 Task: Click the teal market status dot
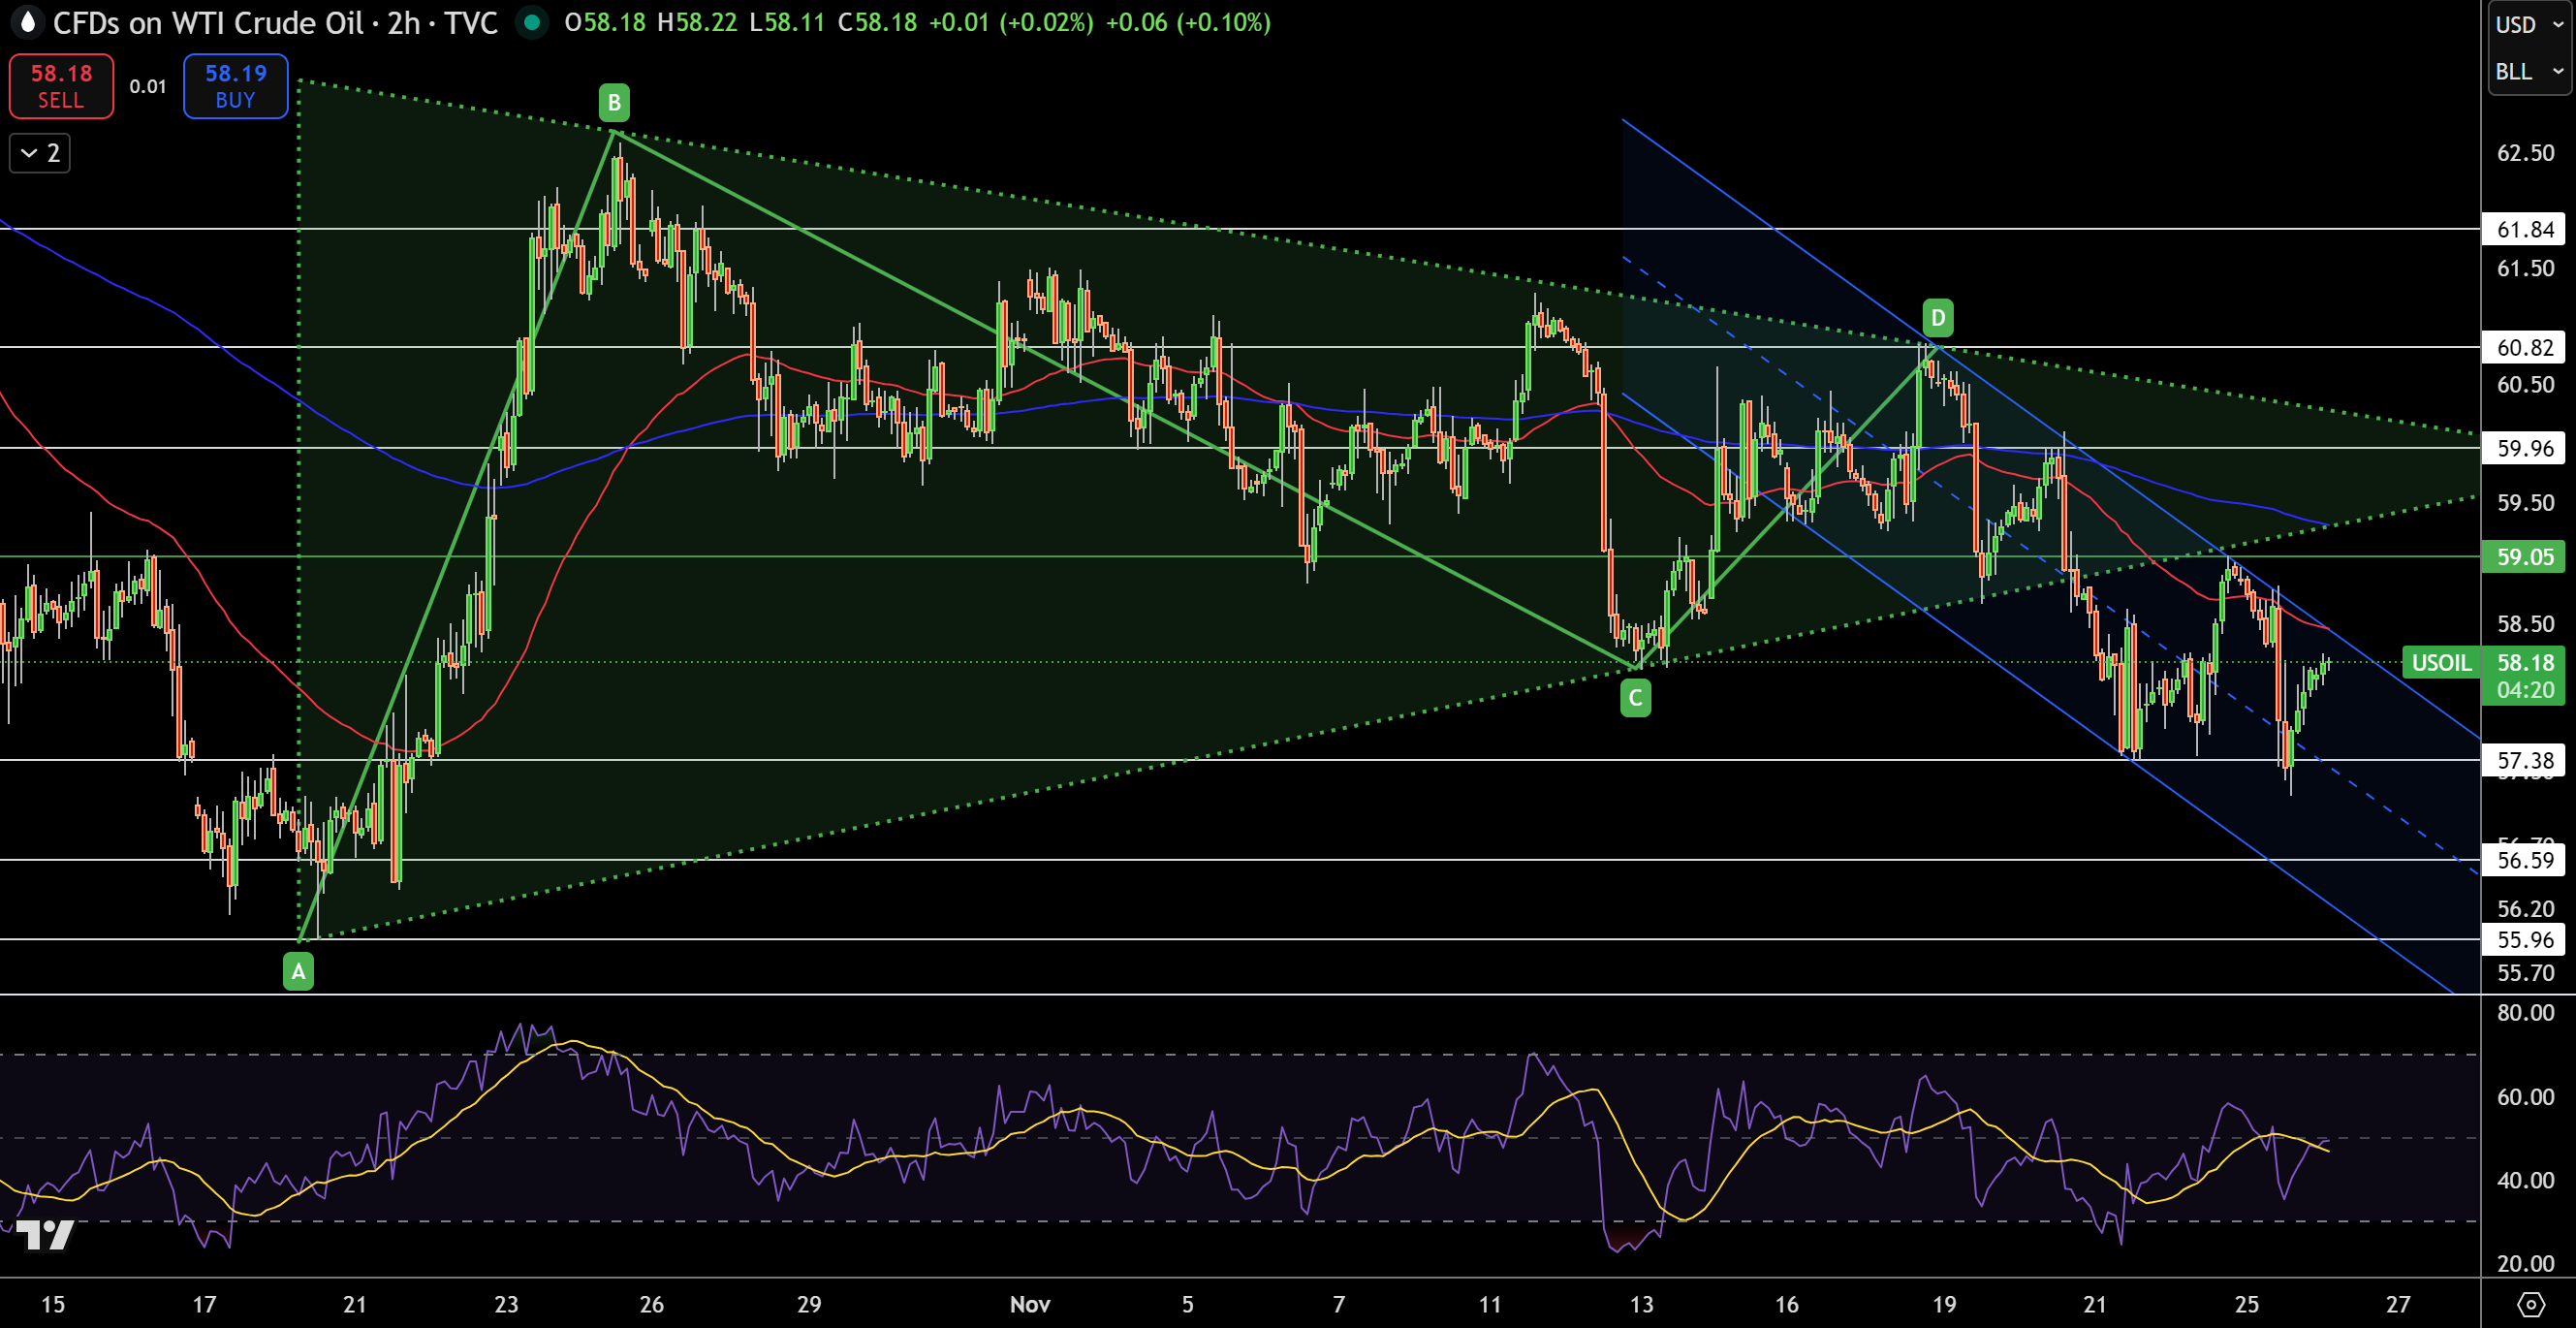click(x=533, y=21)
